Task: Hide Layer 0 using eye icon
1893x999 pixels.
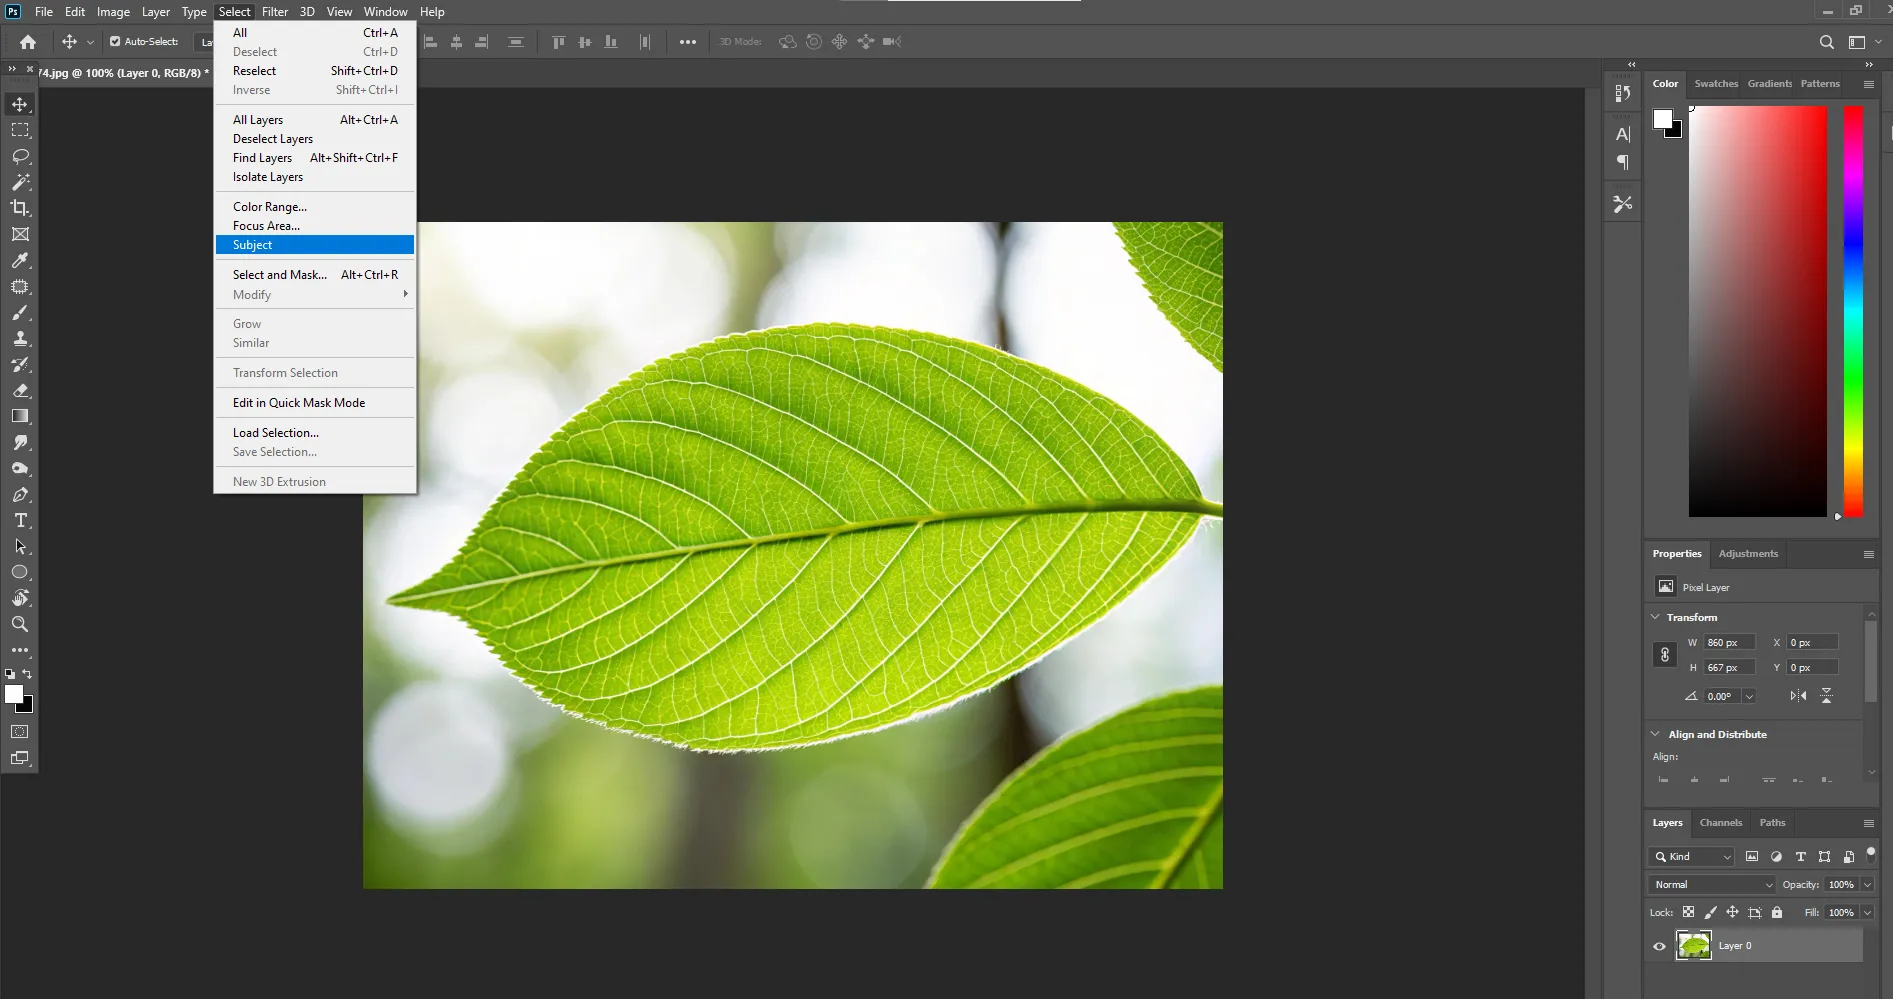Action: [x=1659, y=946]
